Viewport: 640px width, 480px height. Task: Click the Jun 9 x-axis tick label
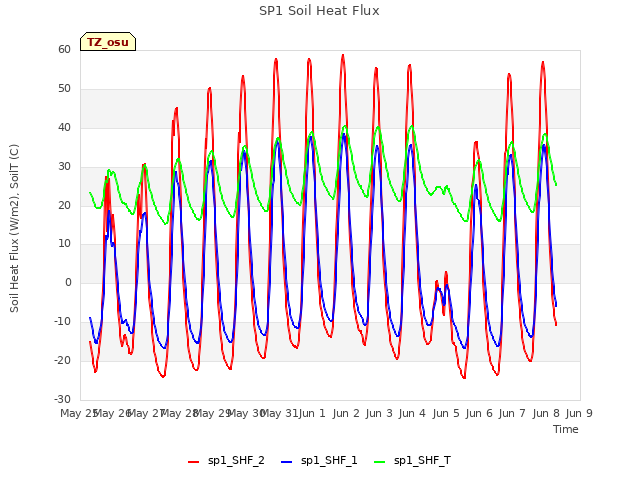[579, 413]
